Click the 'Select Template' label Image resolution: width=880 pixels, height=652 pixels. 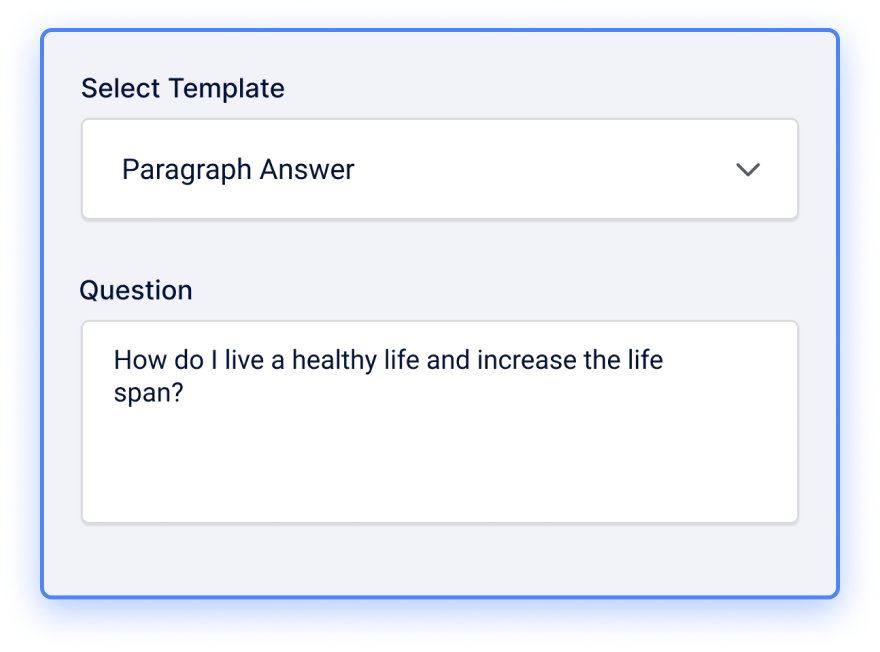click(182, 88)
